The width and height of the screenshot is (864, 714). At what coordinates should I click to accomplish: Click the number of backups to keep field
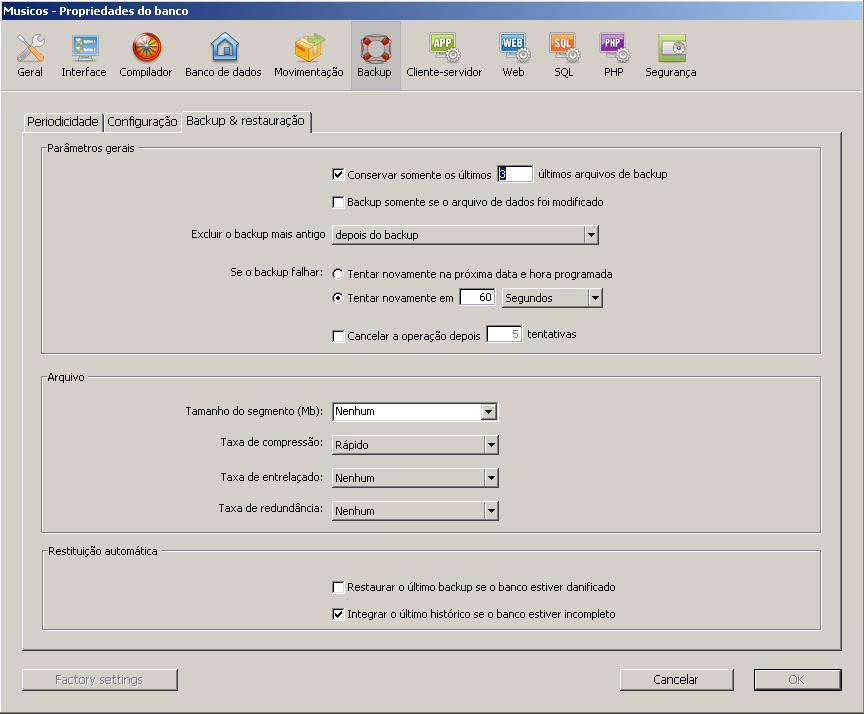tap(515, 174)
